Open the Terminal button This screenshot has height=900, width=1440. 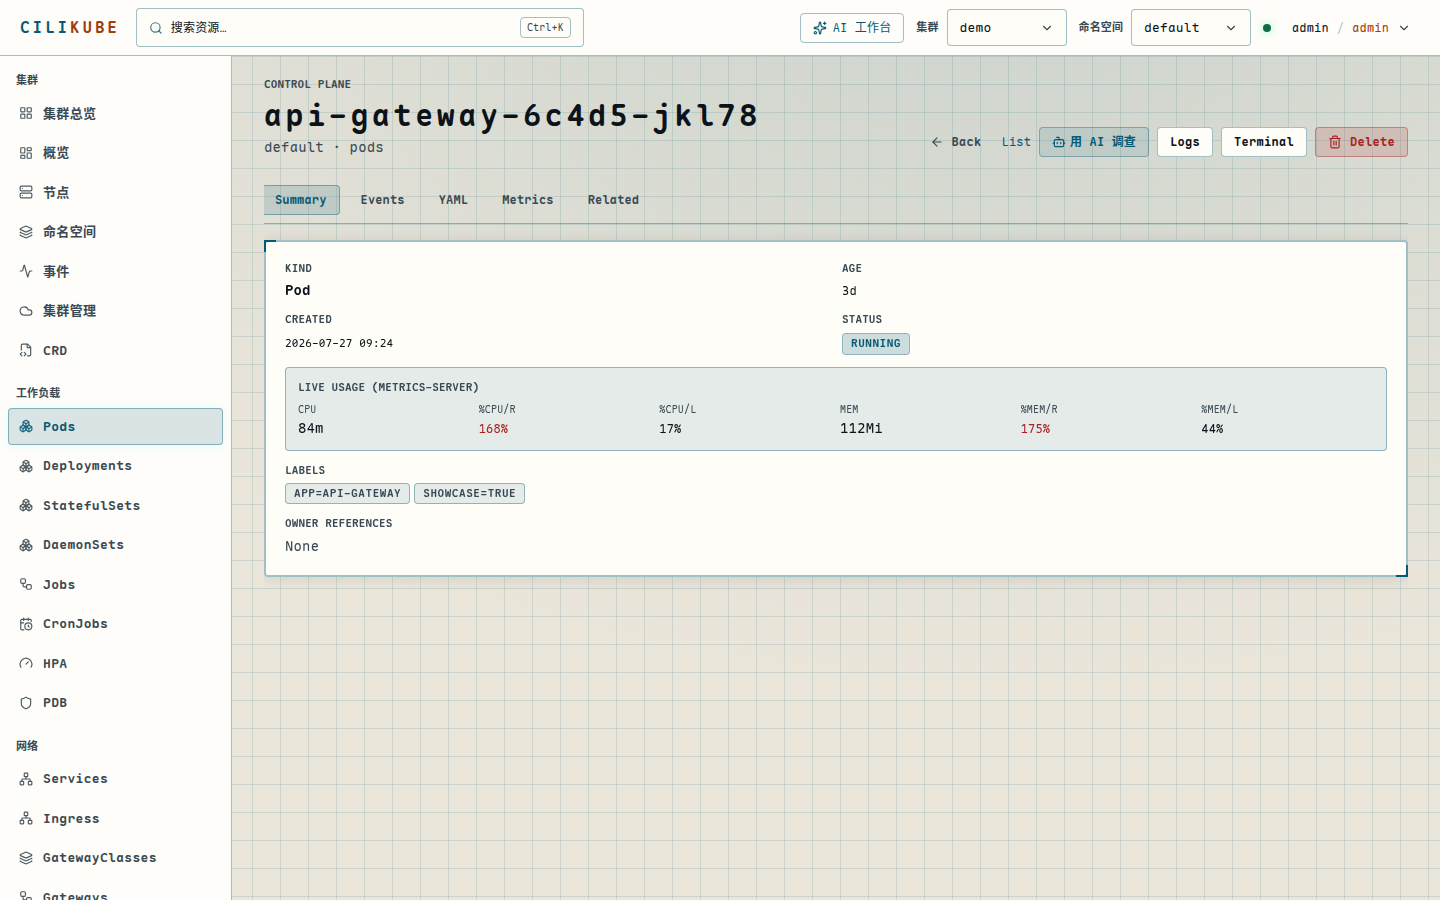coord(1264,142)
